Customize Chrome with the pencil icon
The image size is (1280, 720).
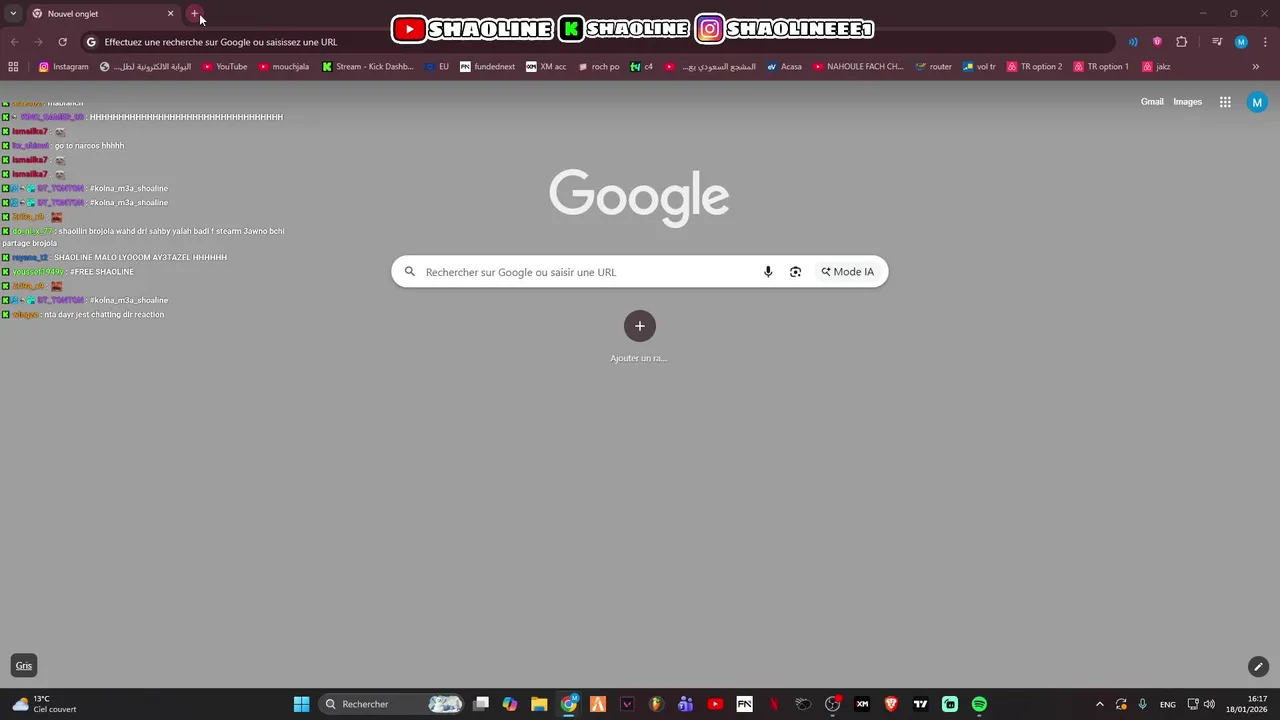(1258, 666)
